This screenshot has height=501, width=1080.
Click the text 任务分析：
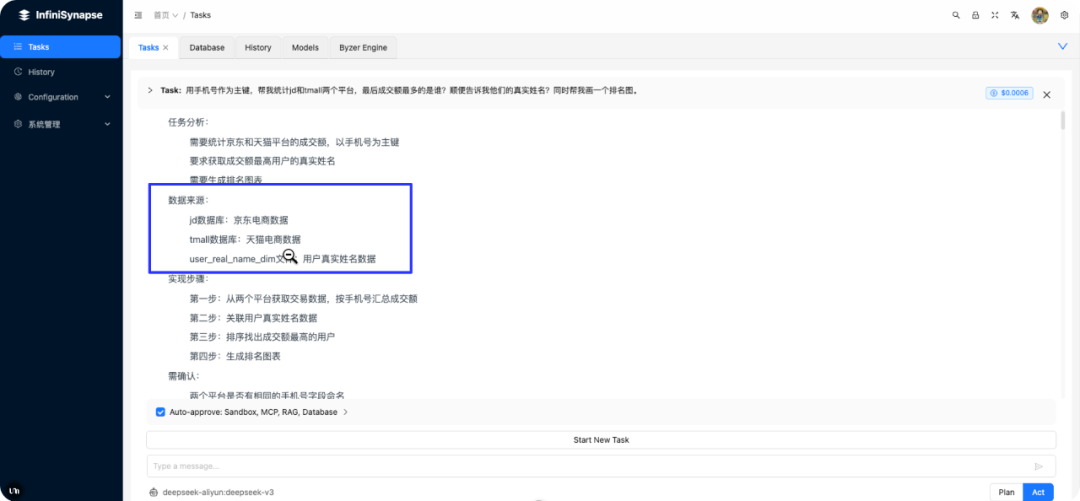189,123
